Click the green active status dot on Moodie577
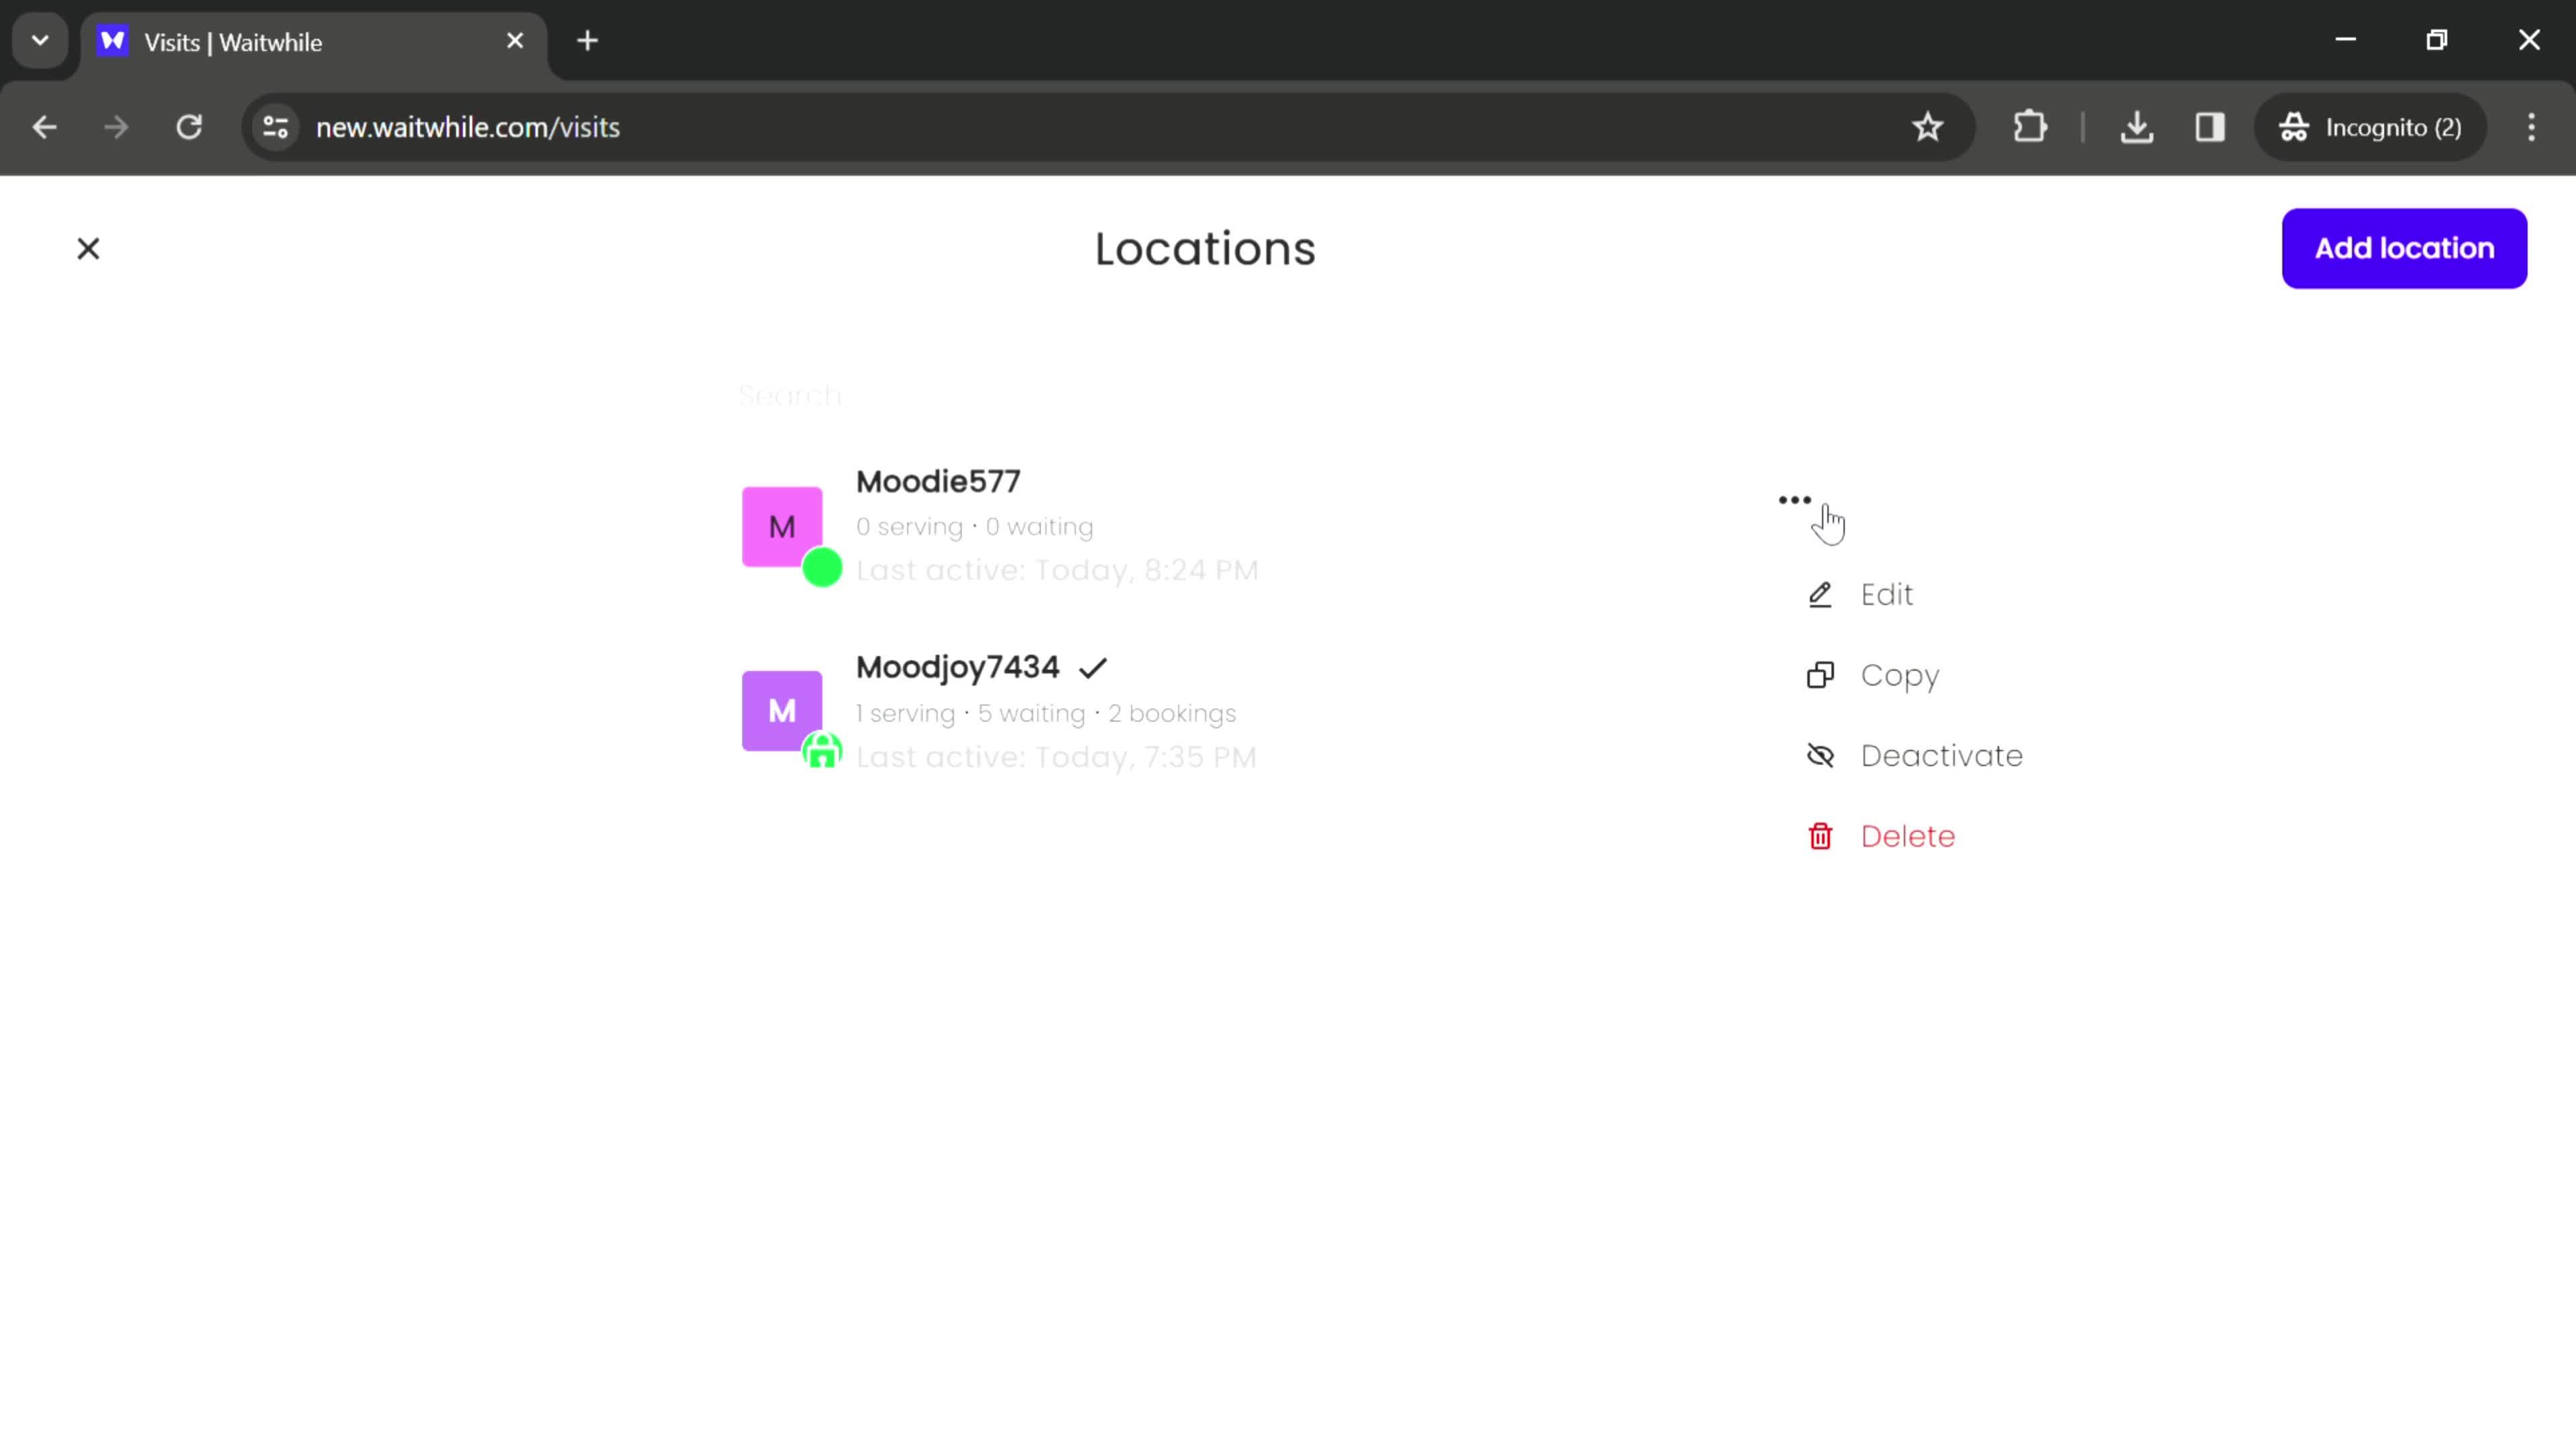The image size is (2576, 1449). (x=824, y=568)
